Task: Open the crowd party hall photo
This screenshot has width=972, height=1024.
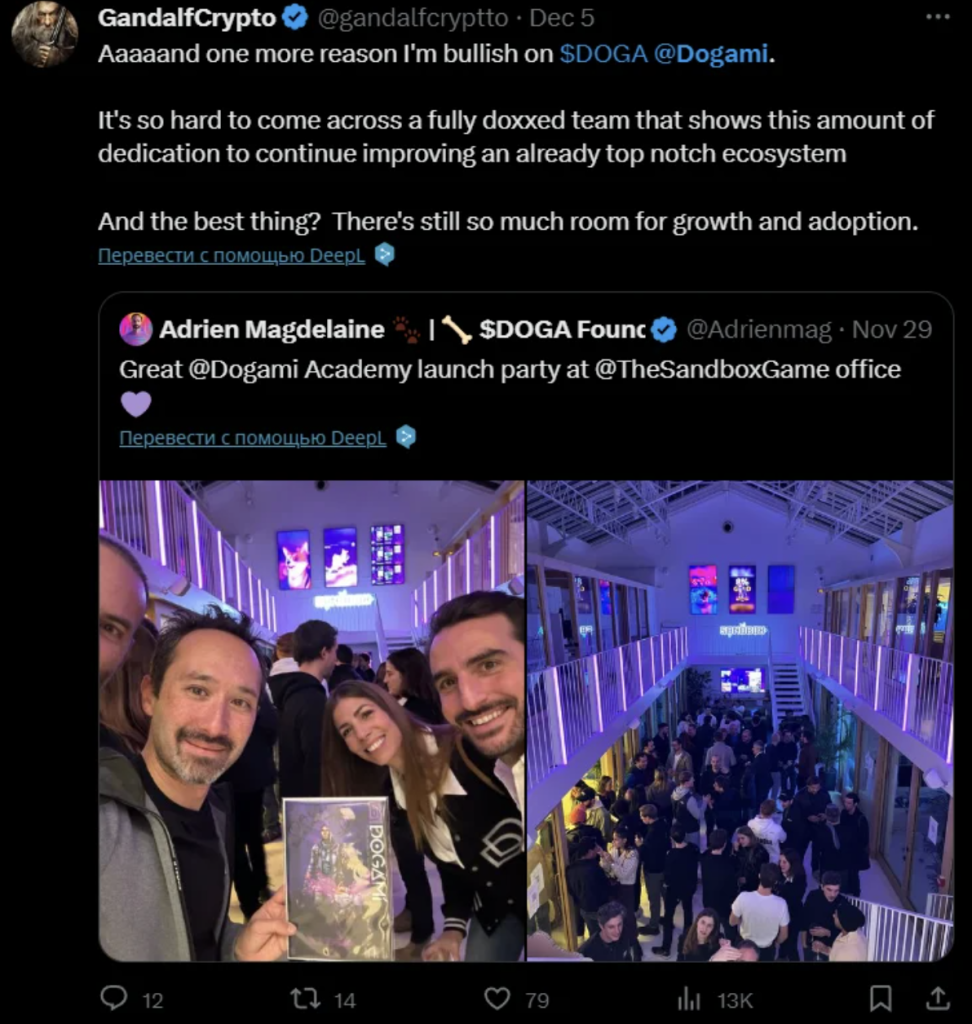Action: tap(740, 720)
